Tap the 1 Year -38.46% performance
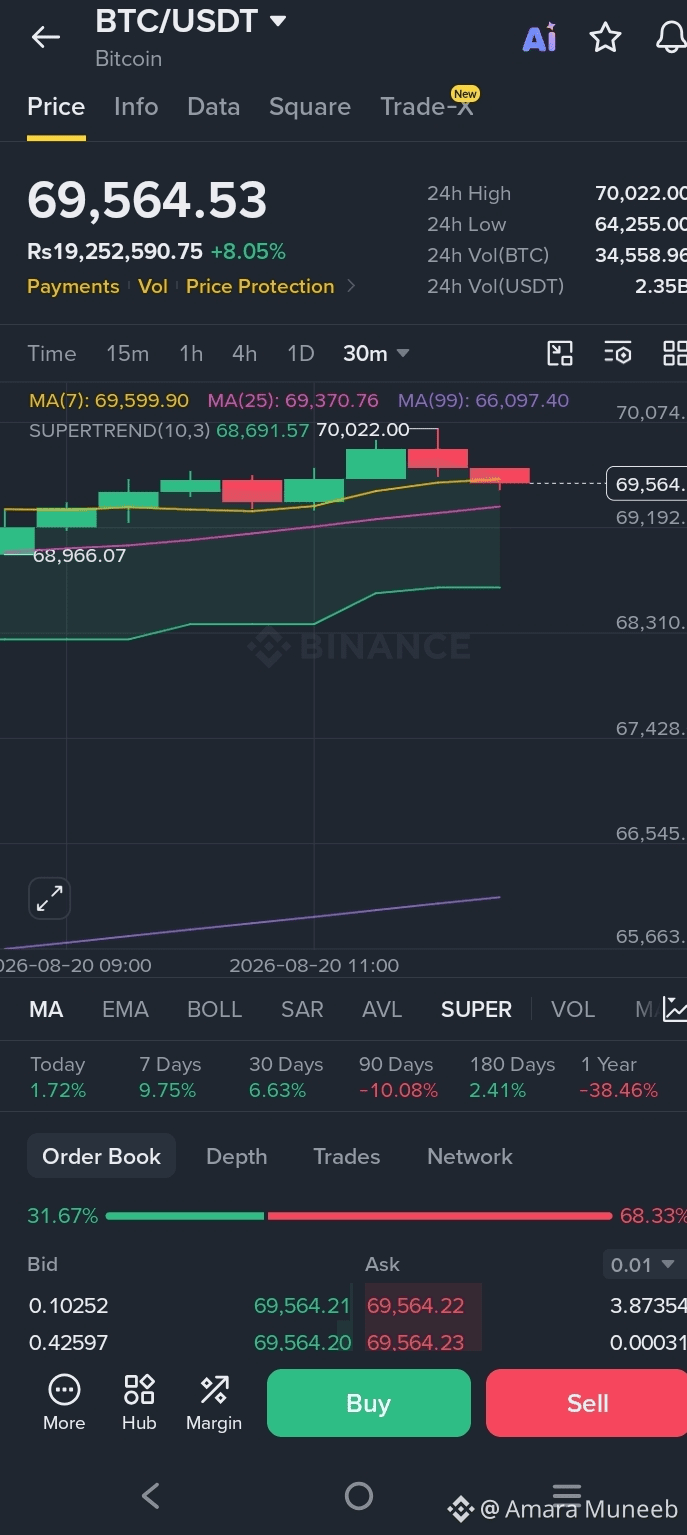 619,1077
